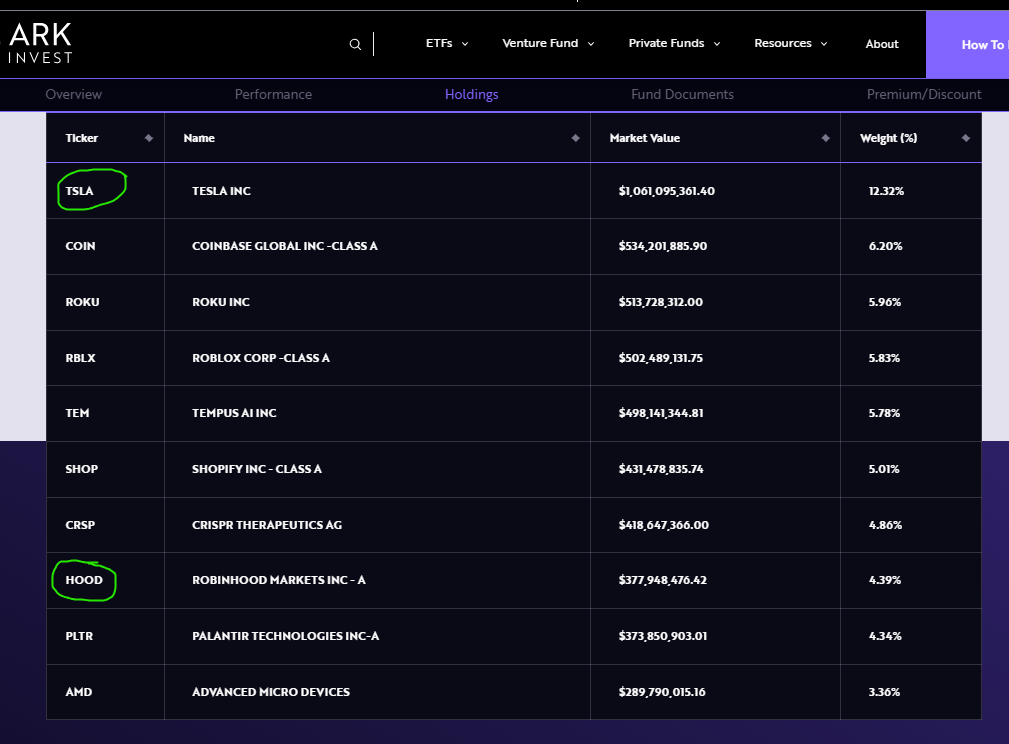
Task: Click the ROKU INC name
Action: tap(221, 302)
